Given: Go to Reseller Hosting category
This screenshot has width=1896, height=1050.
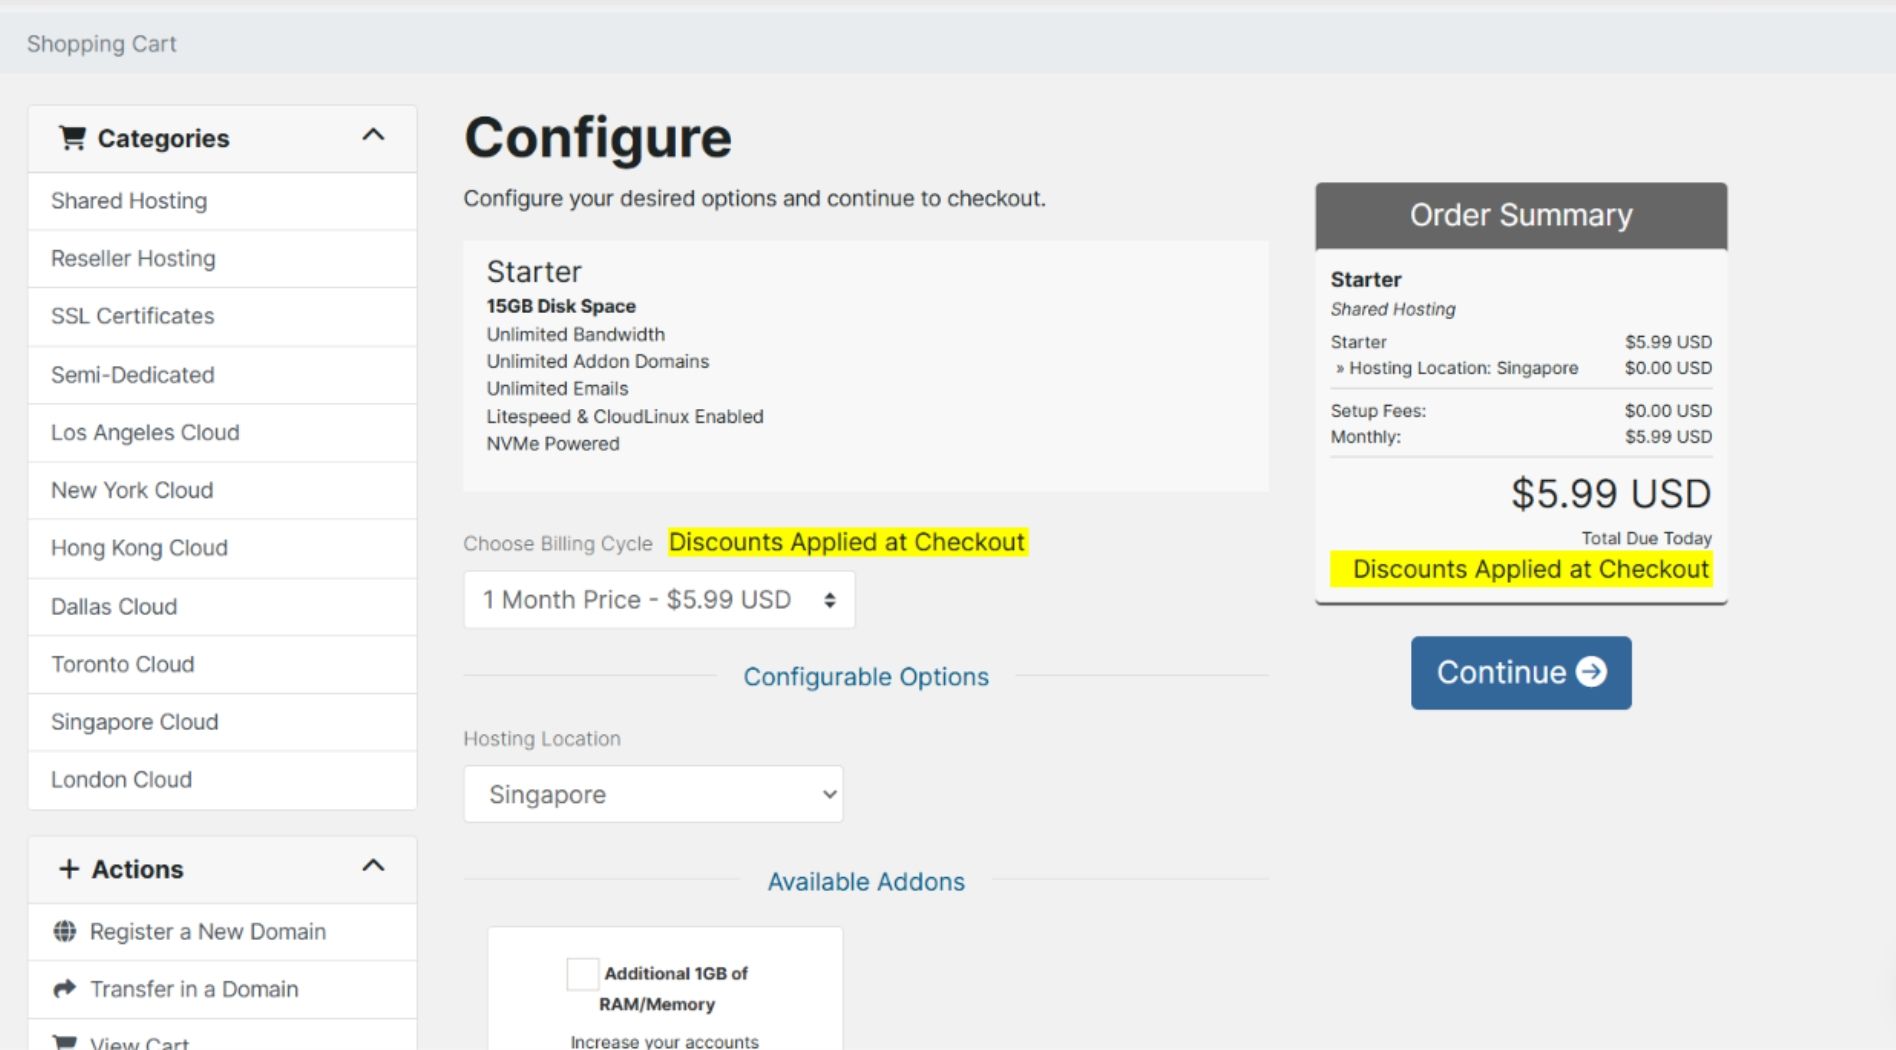Looking at the screenshot, I should (222, 259).
